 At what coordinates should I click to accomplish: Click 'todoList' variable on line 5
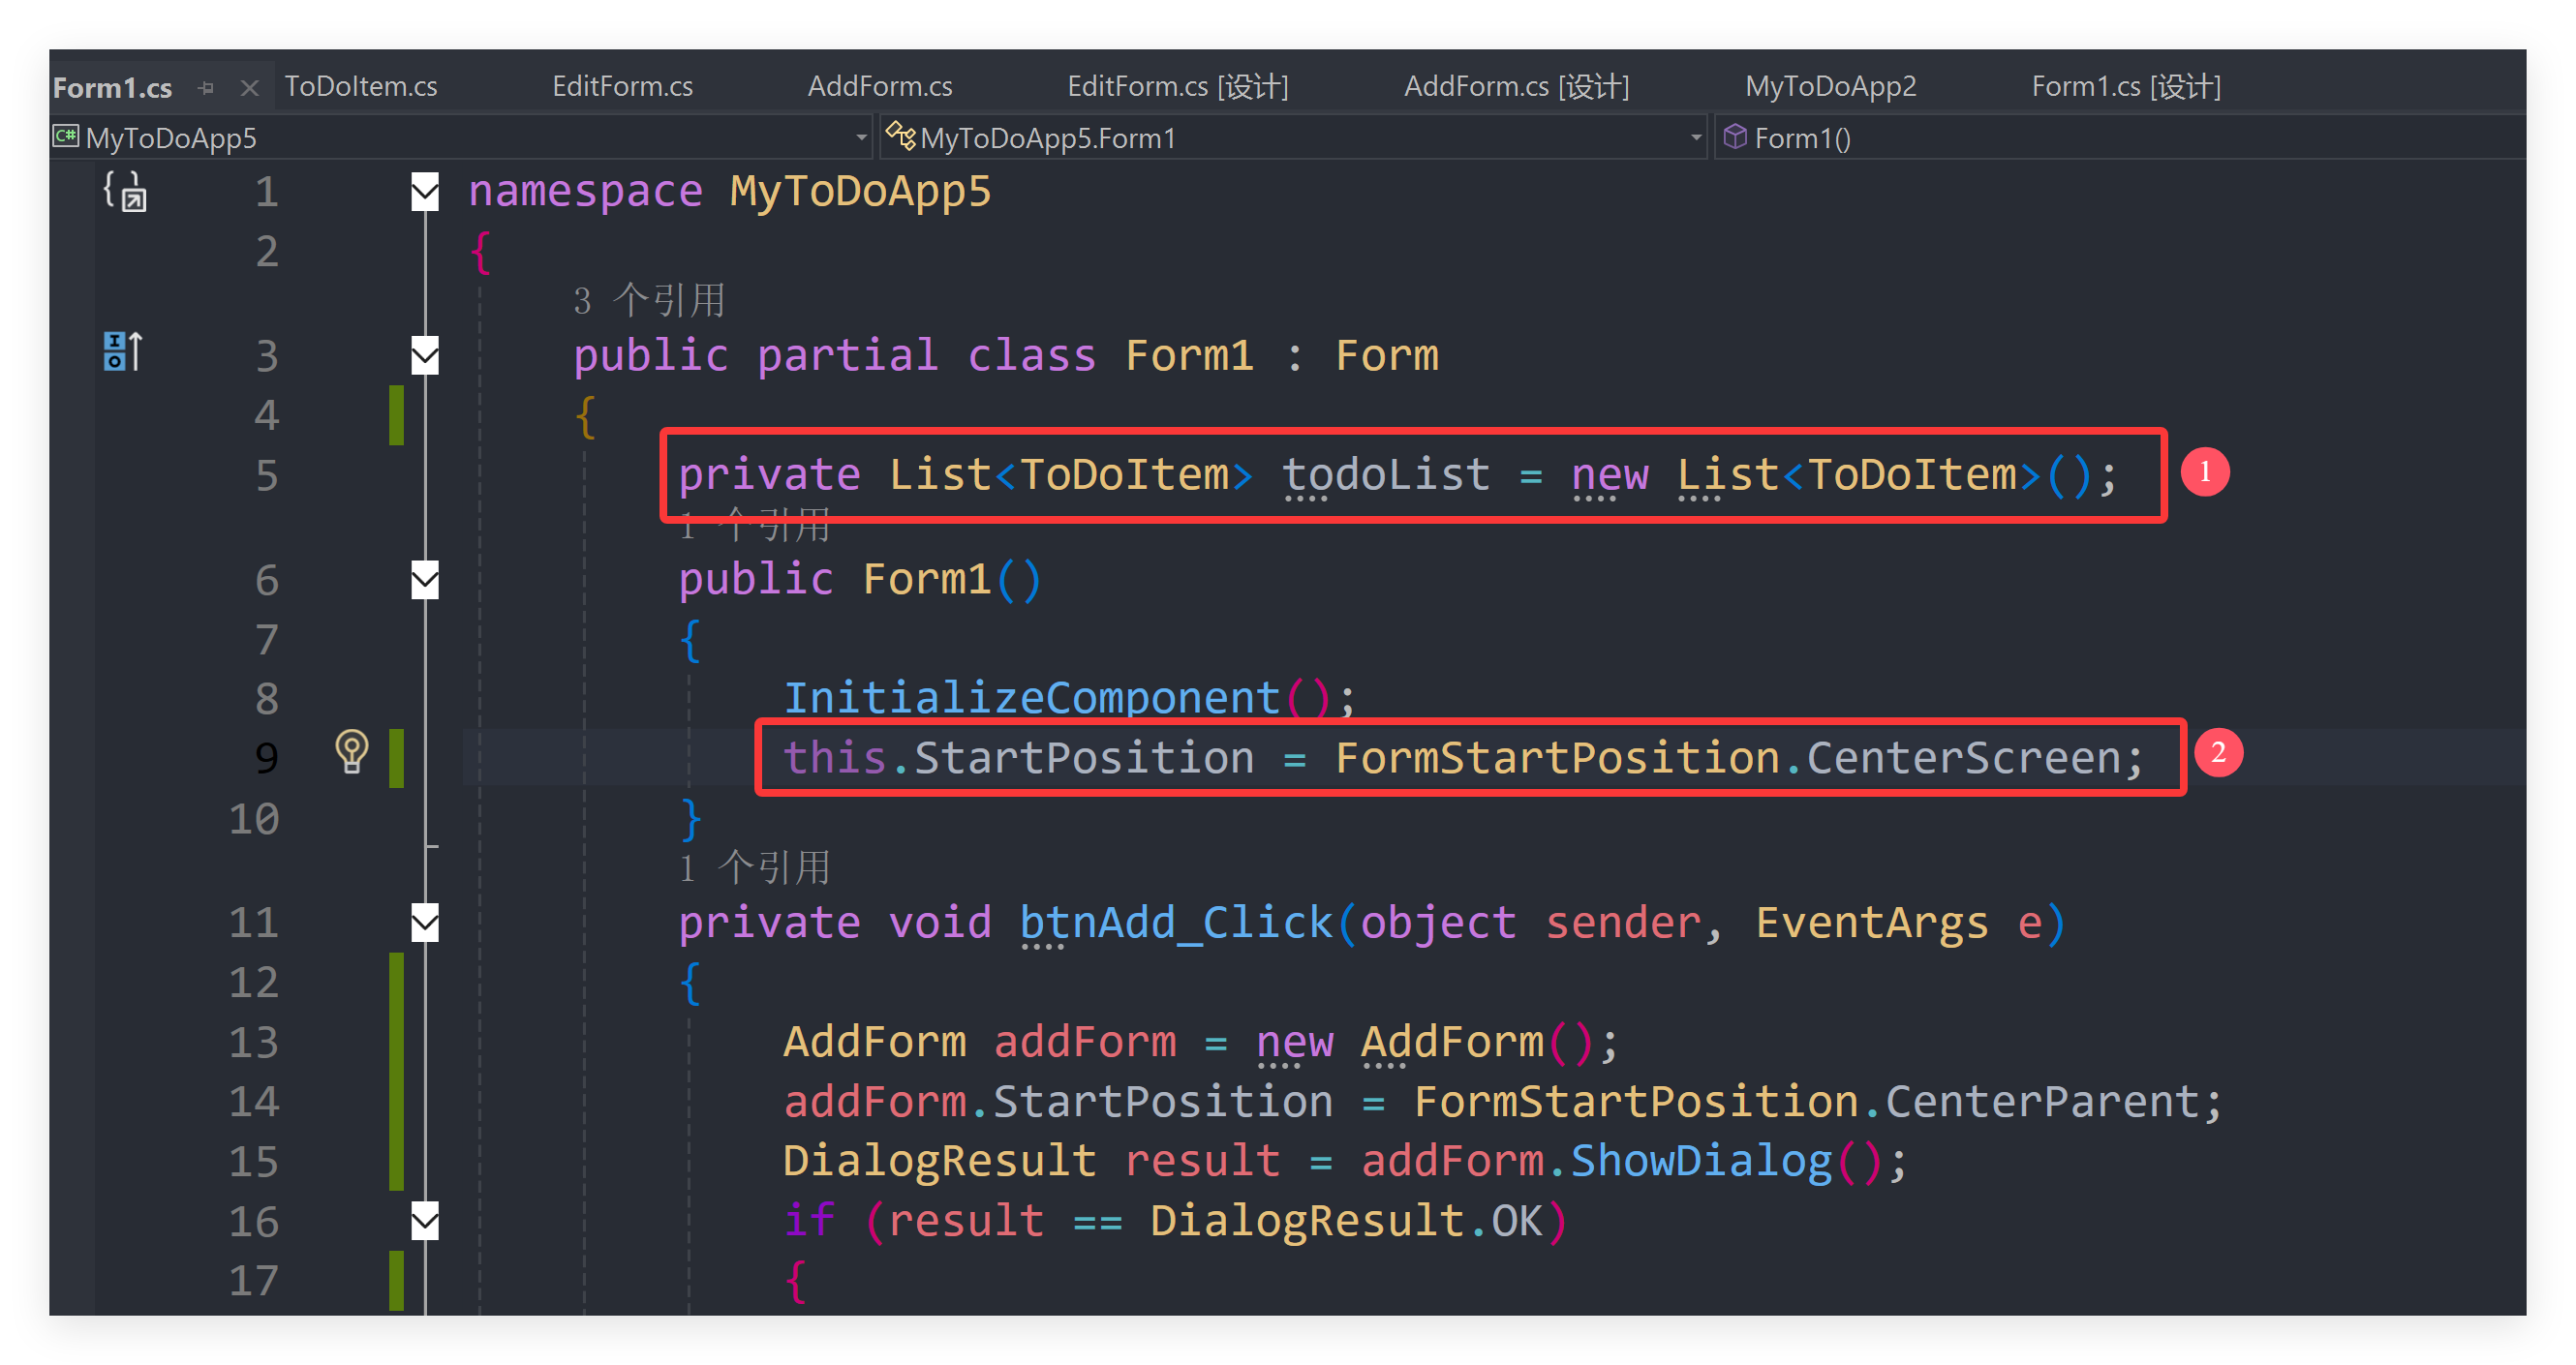pos(1386,474)
